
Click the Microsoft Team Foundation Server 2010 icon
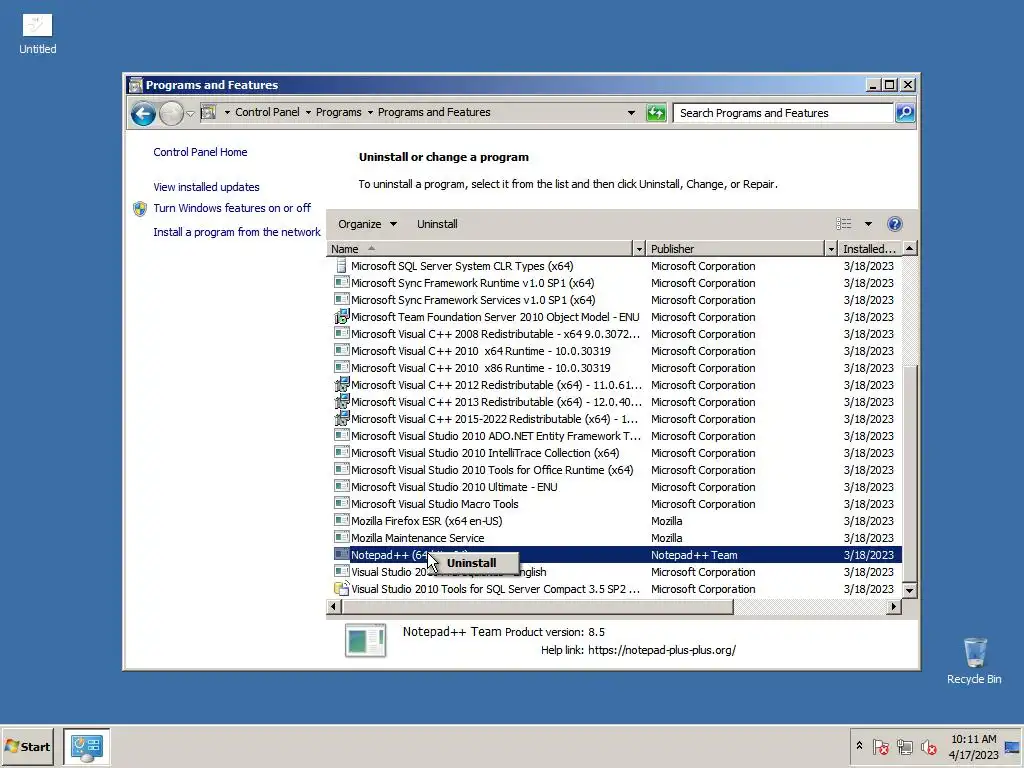[342, 317]
